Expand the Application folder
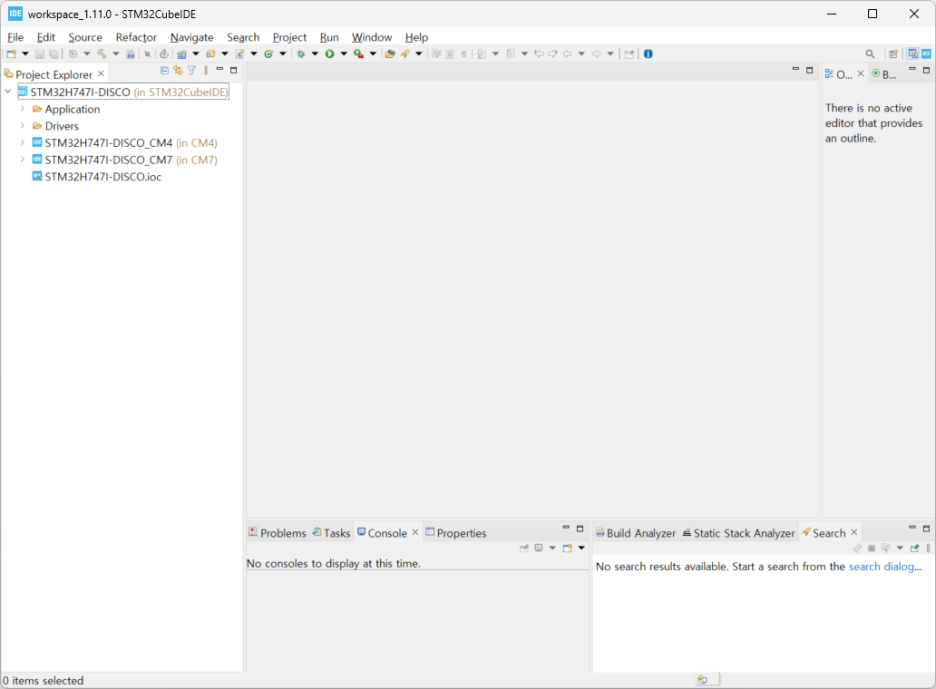Screen dimensions: 936x689 pos(22,109)
